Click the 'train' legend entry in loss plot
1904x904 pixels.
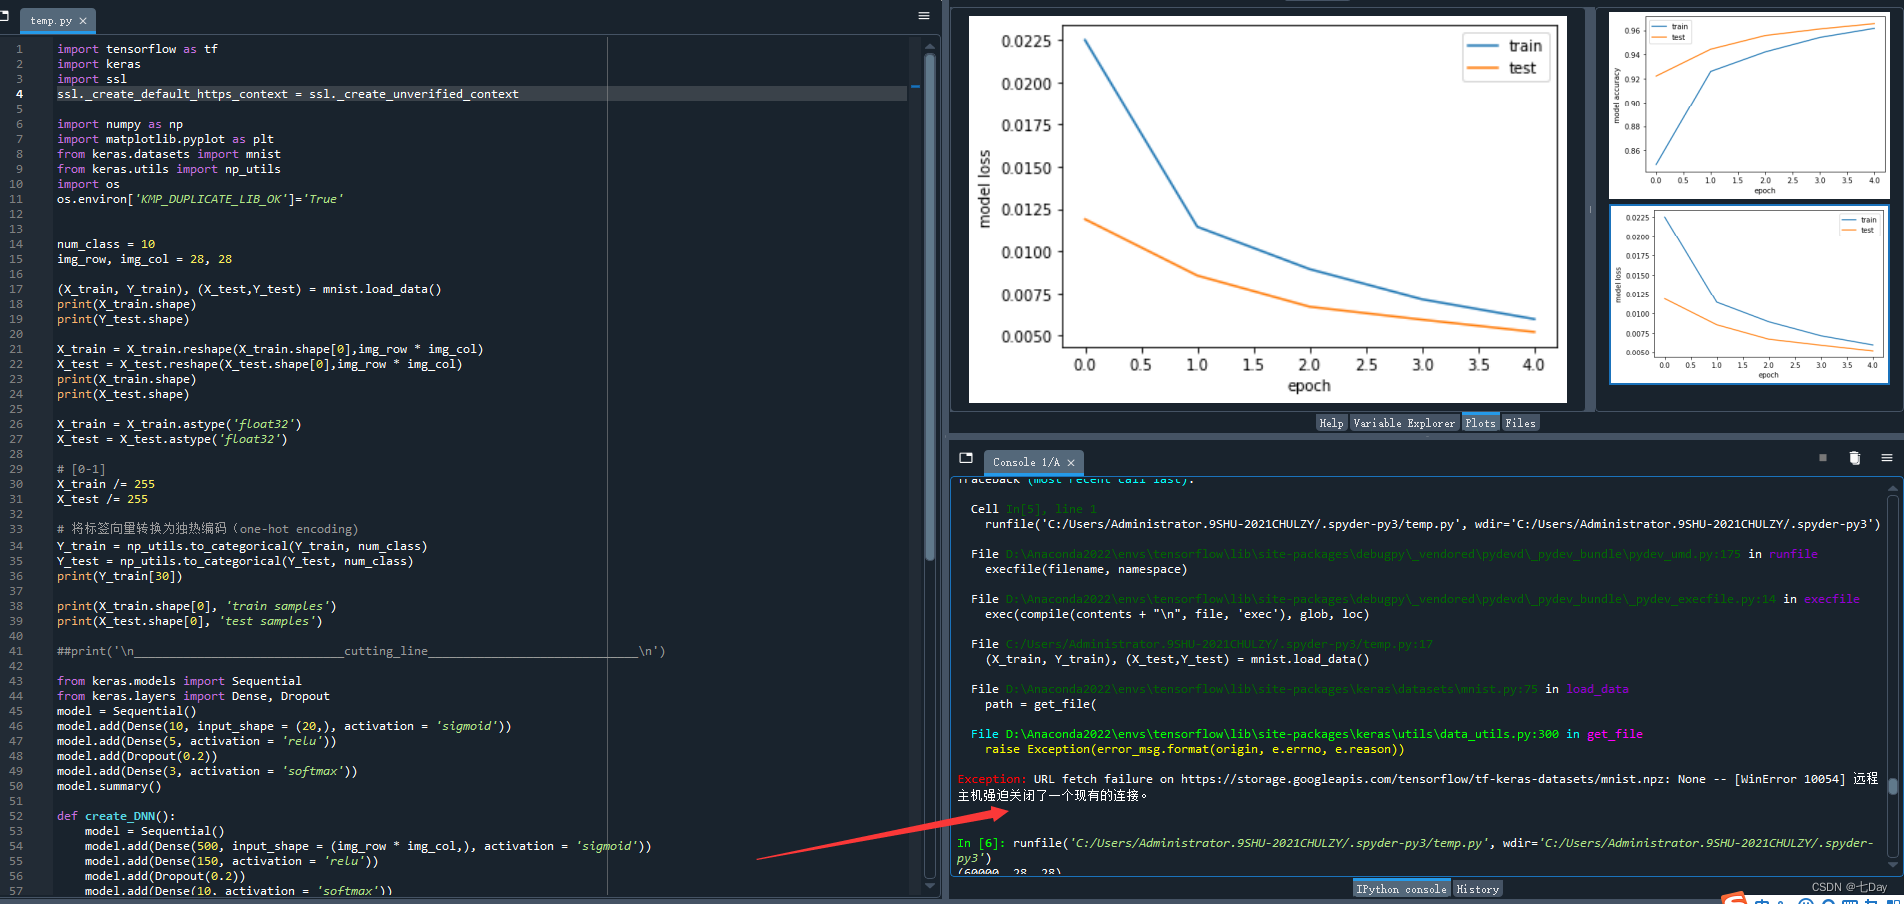click(x=1505, y=46)
